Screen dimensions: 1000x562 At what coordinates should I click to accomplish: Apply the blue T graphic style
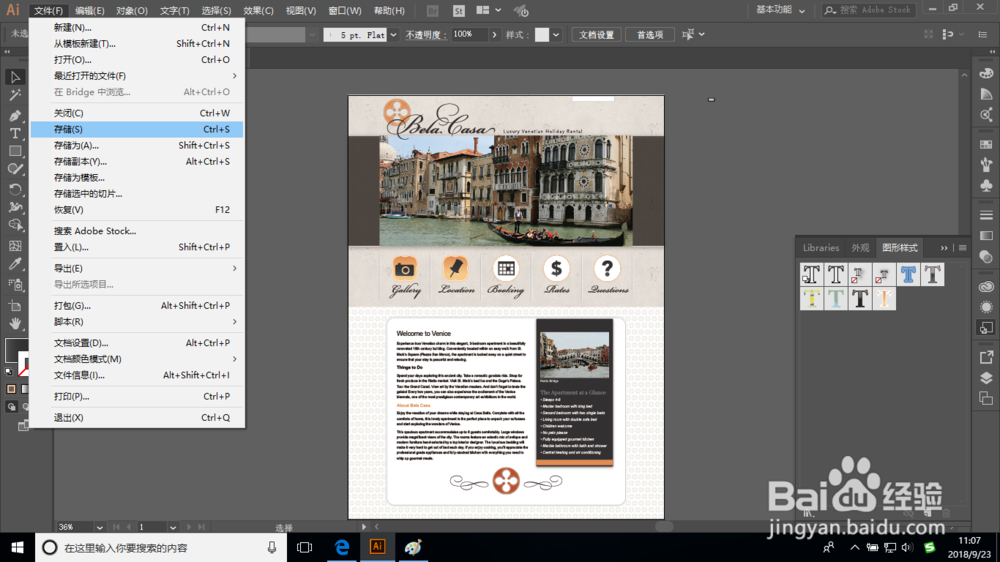[908, 274]
